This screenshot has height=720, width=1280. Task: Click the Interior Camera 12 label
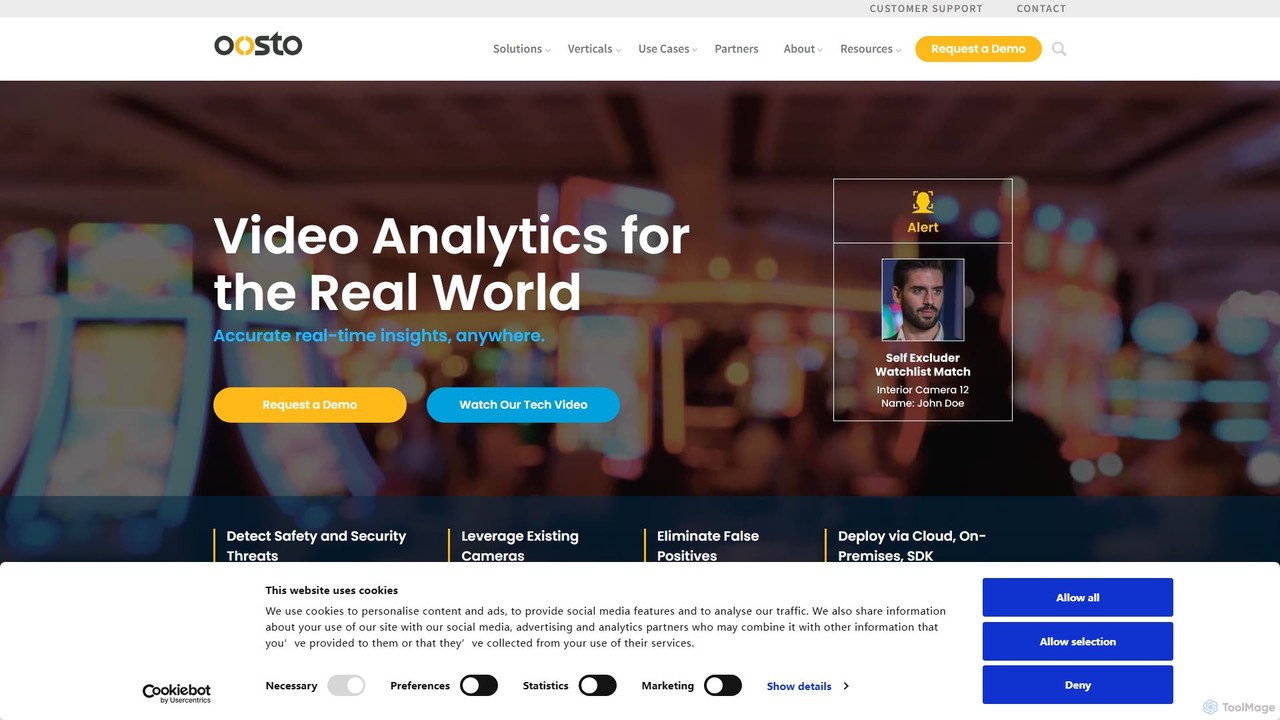pos(922,390)
